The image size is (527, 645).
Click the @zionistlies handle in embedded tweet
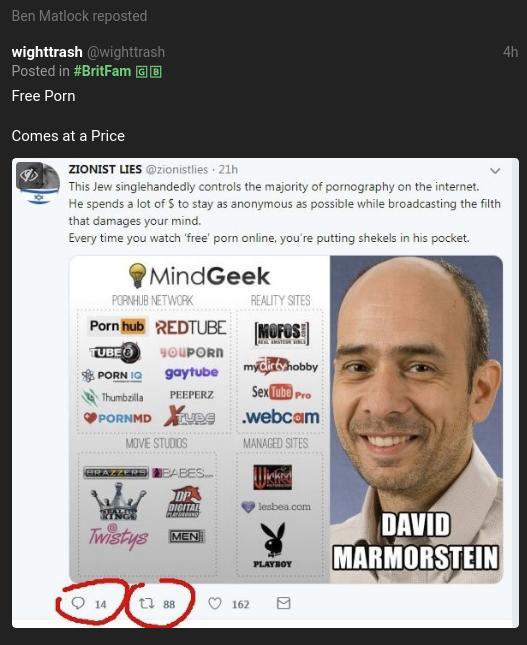[x=177, y=169]
